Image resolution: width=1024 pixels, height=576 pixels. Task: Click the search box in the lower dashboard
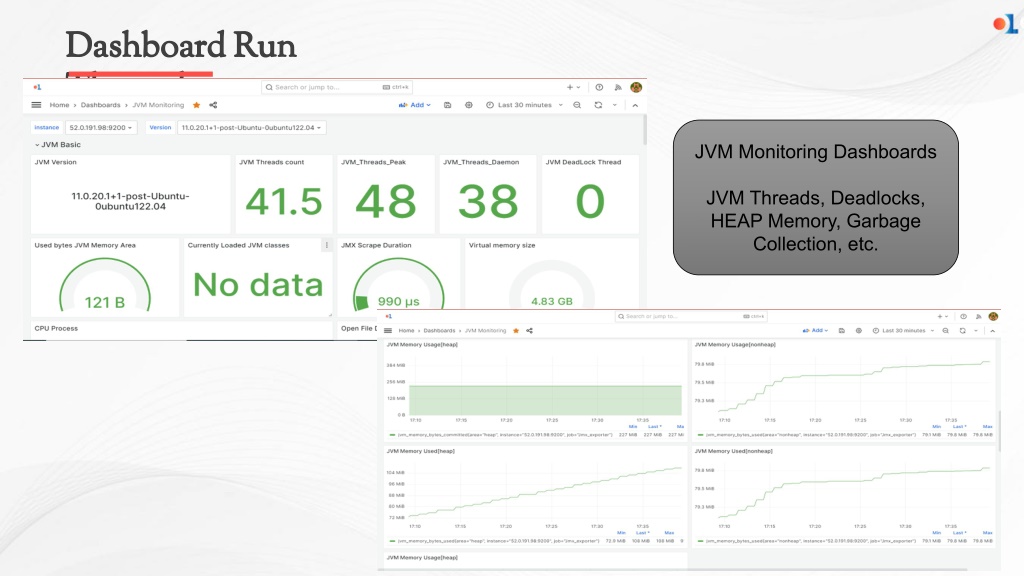(691, 316)
